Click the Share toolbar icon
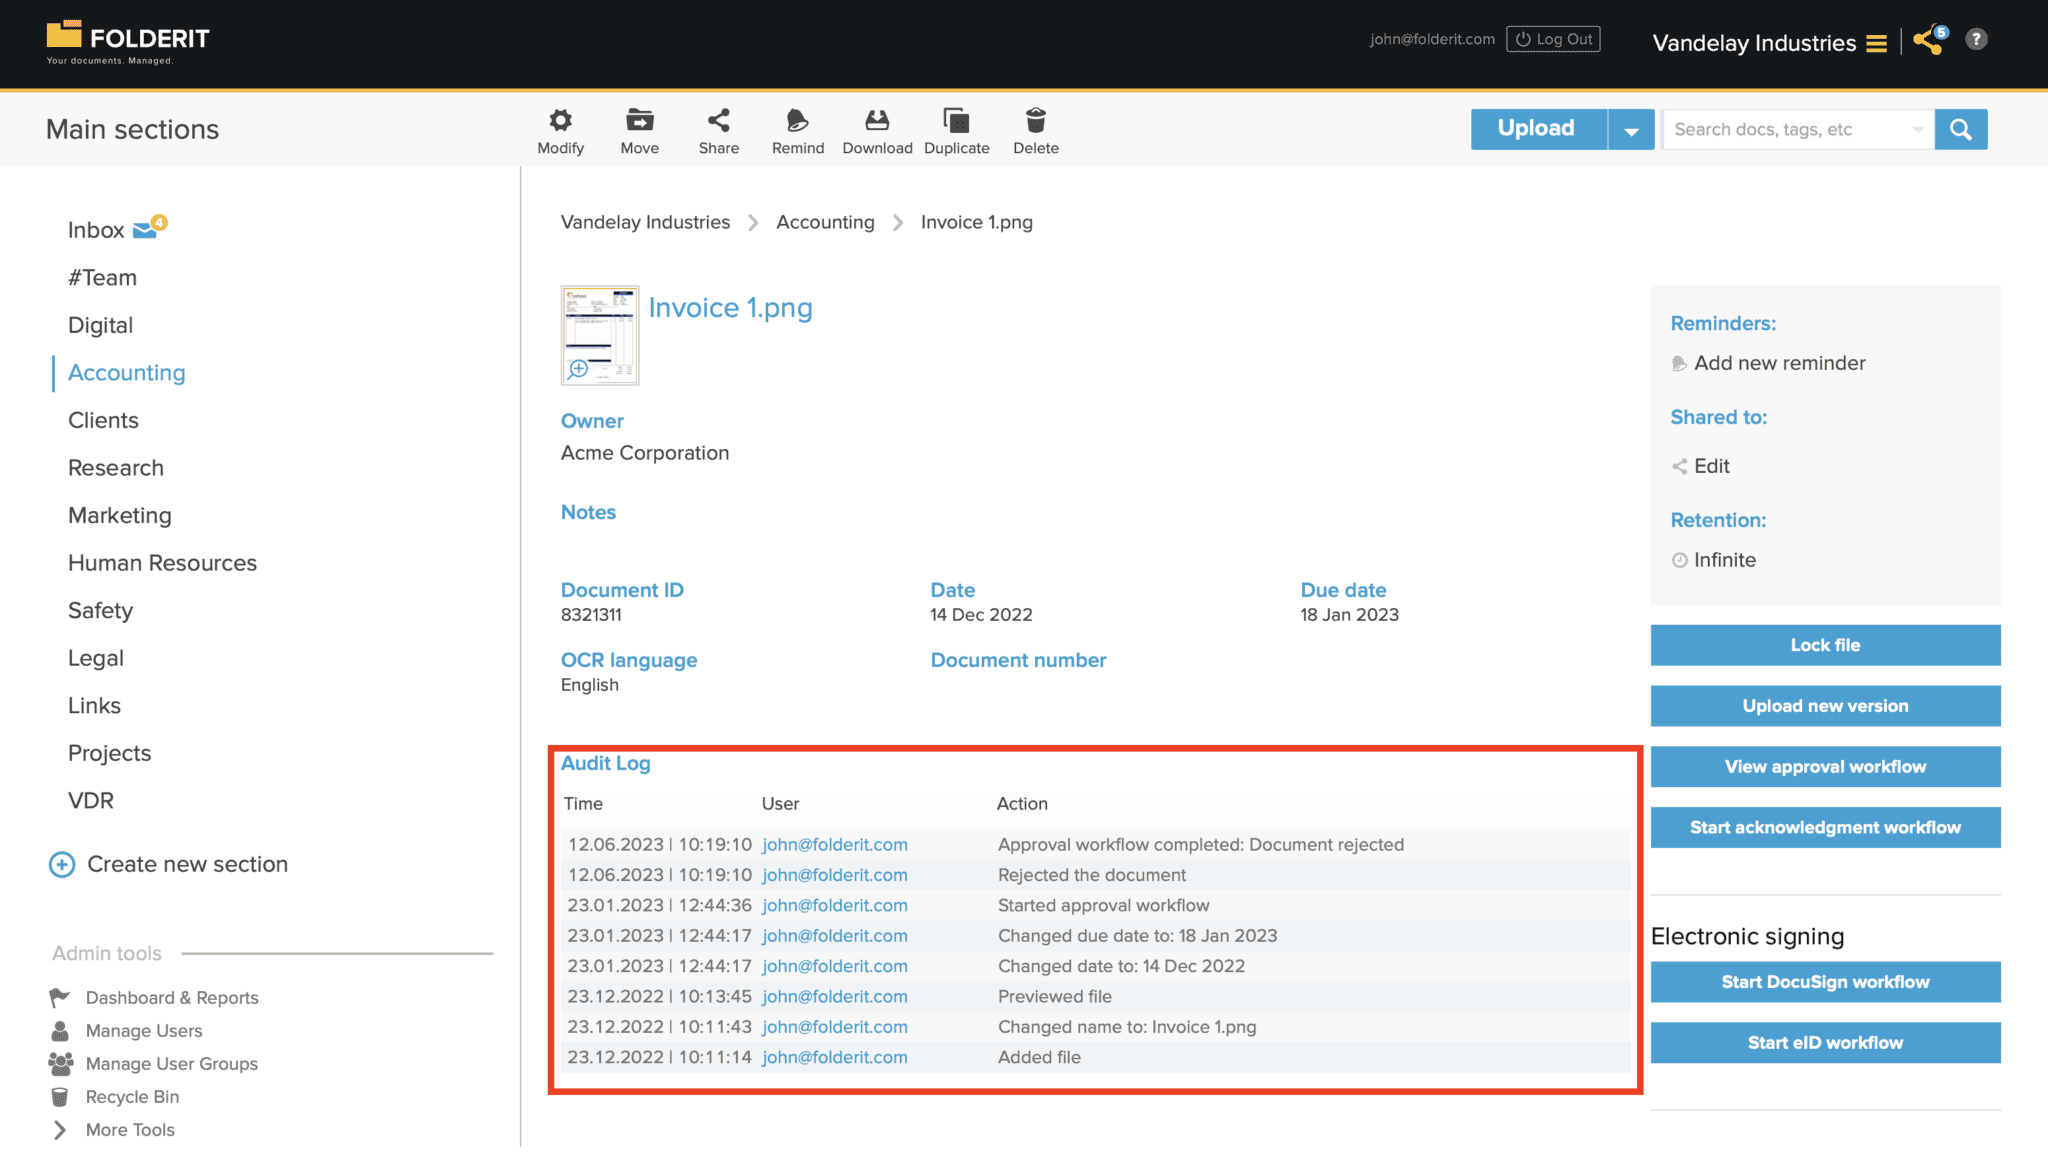Viewport: 2048px width, 1161px height. tap(718, 121)
